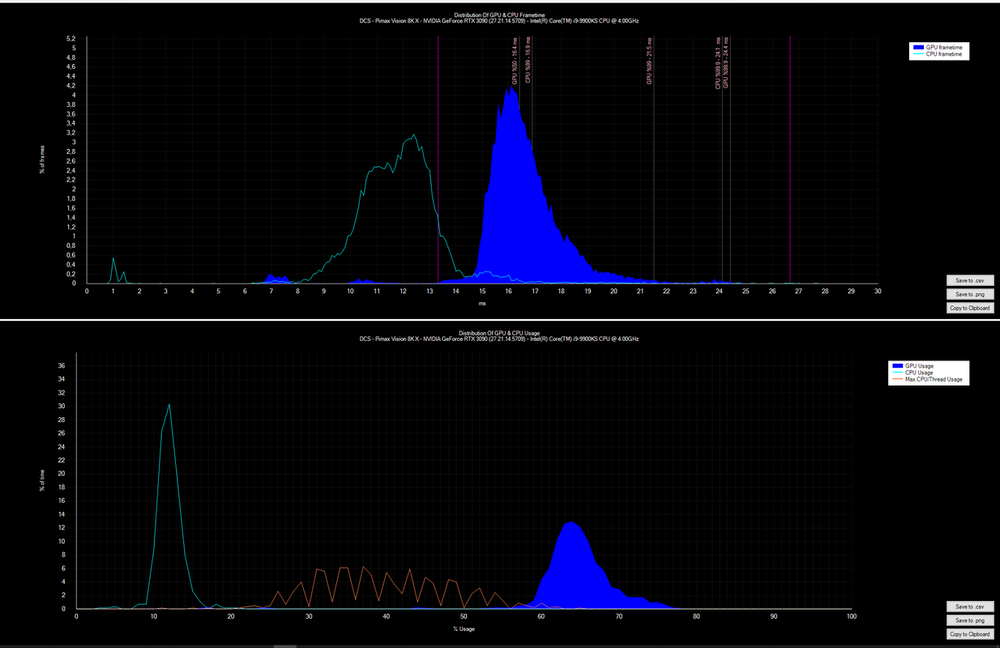Viewport: 1000px width, 648px height.
Task: Click the teal CPU frametime peak near 12.4 ms
Action: 414,135
